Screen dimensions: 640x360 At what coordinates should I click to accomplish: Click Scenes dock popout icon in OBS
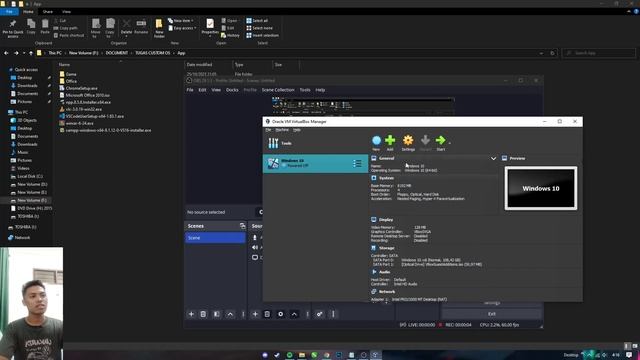[242, 226]
